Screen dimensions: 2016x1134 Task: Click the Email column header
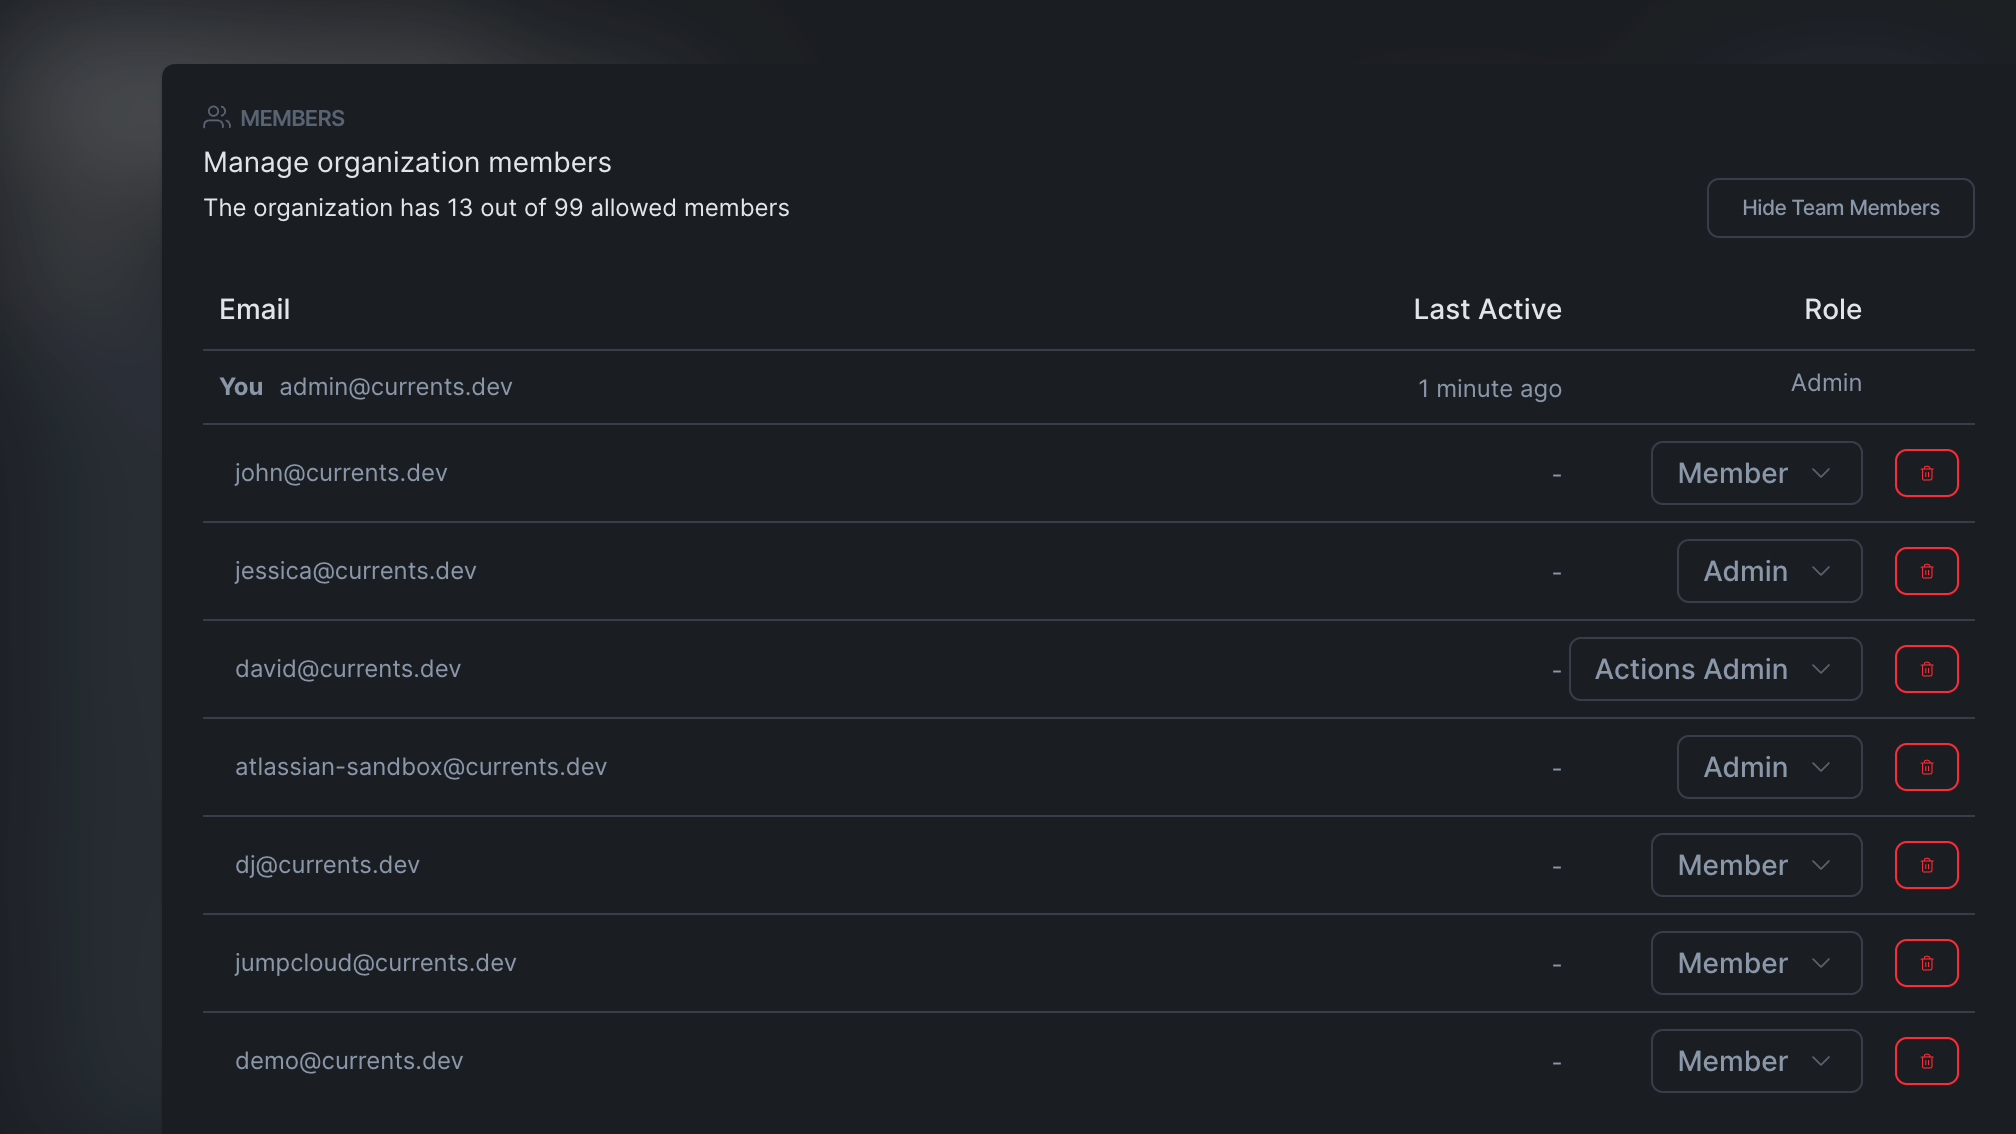(x=255, y=310)
